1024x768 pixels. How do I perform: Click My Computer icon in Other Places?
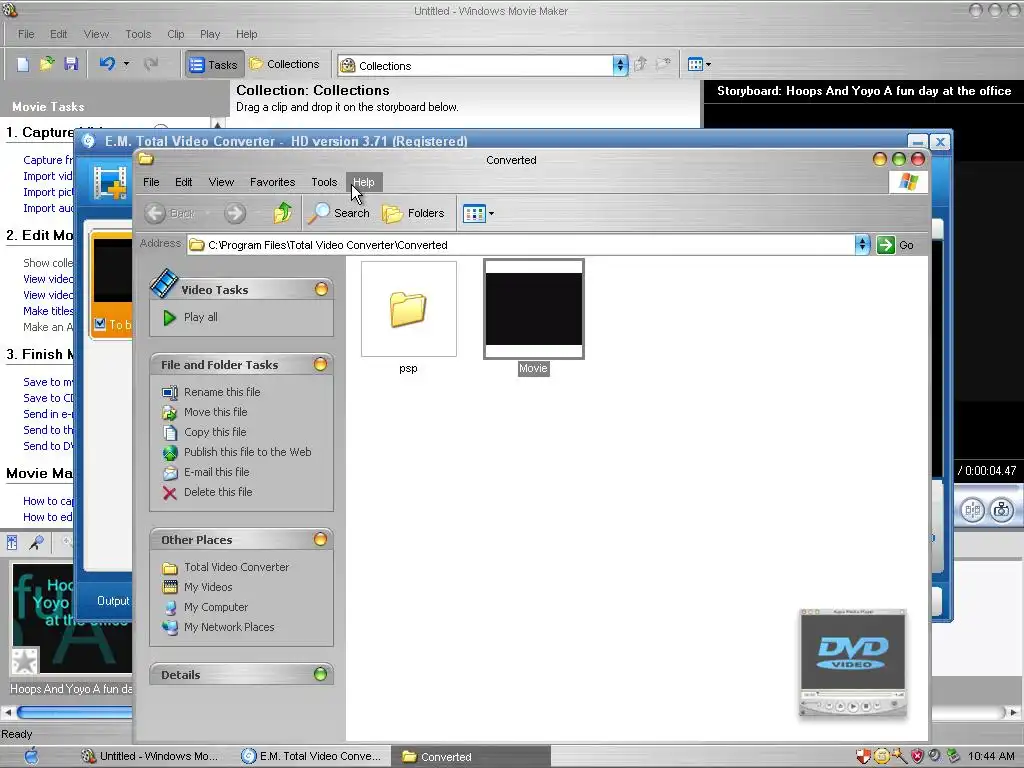[170, 607]
